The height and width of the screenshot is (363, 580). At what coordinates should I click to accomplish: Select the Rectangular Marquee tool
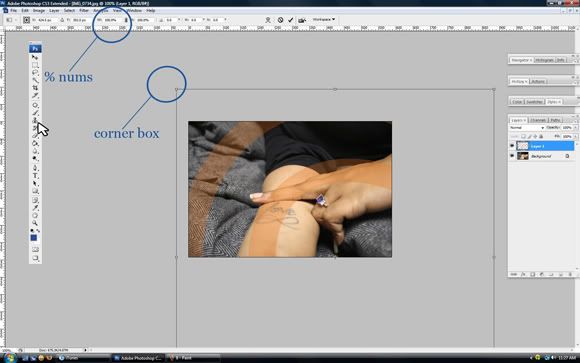[35, 65]
